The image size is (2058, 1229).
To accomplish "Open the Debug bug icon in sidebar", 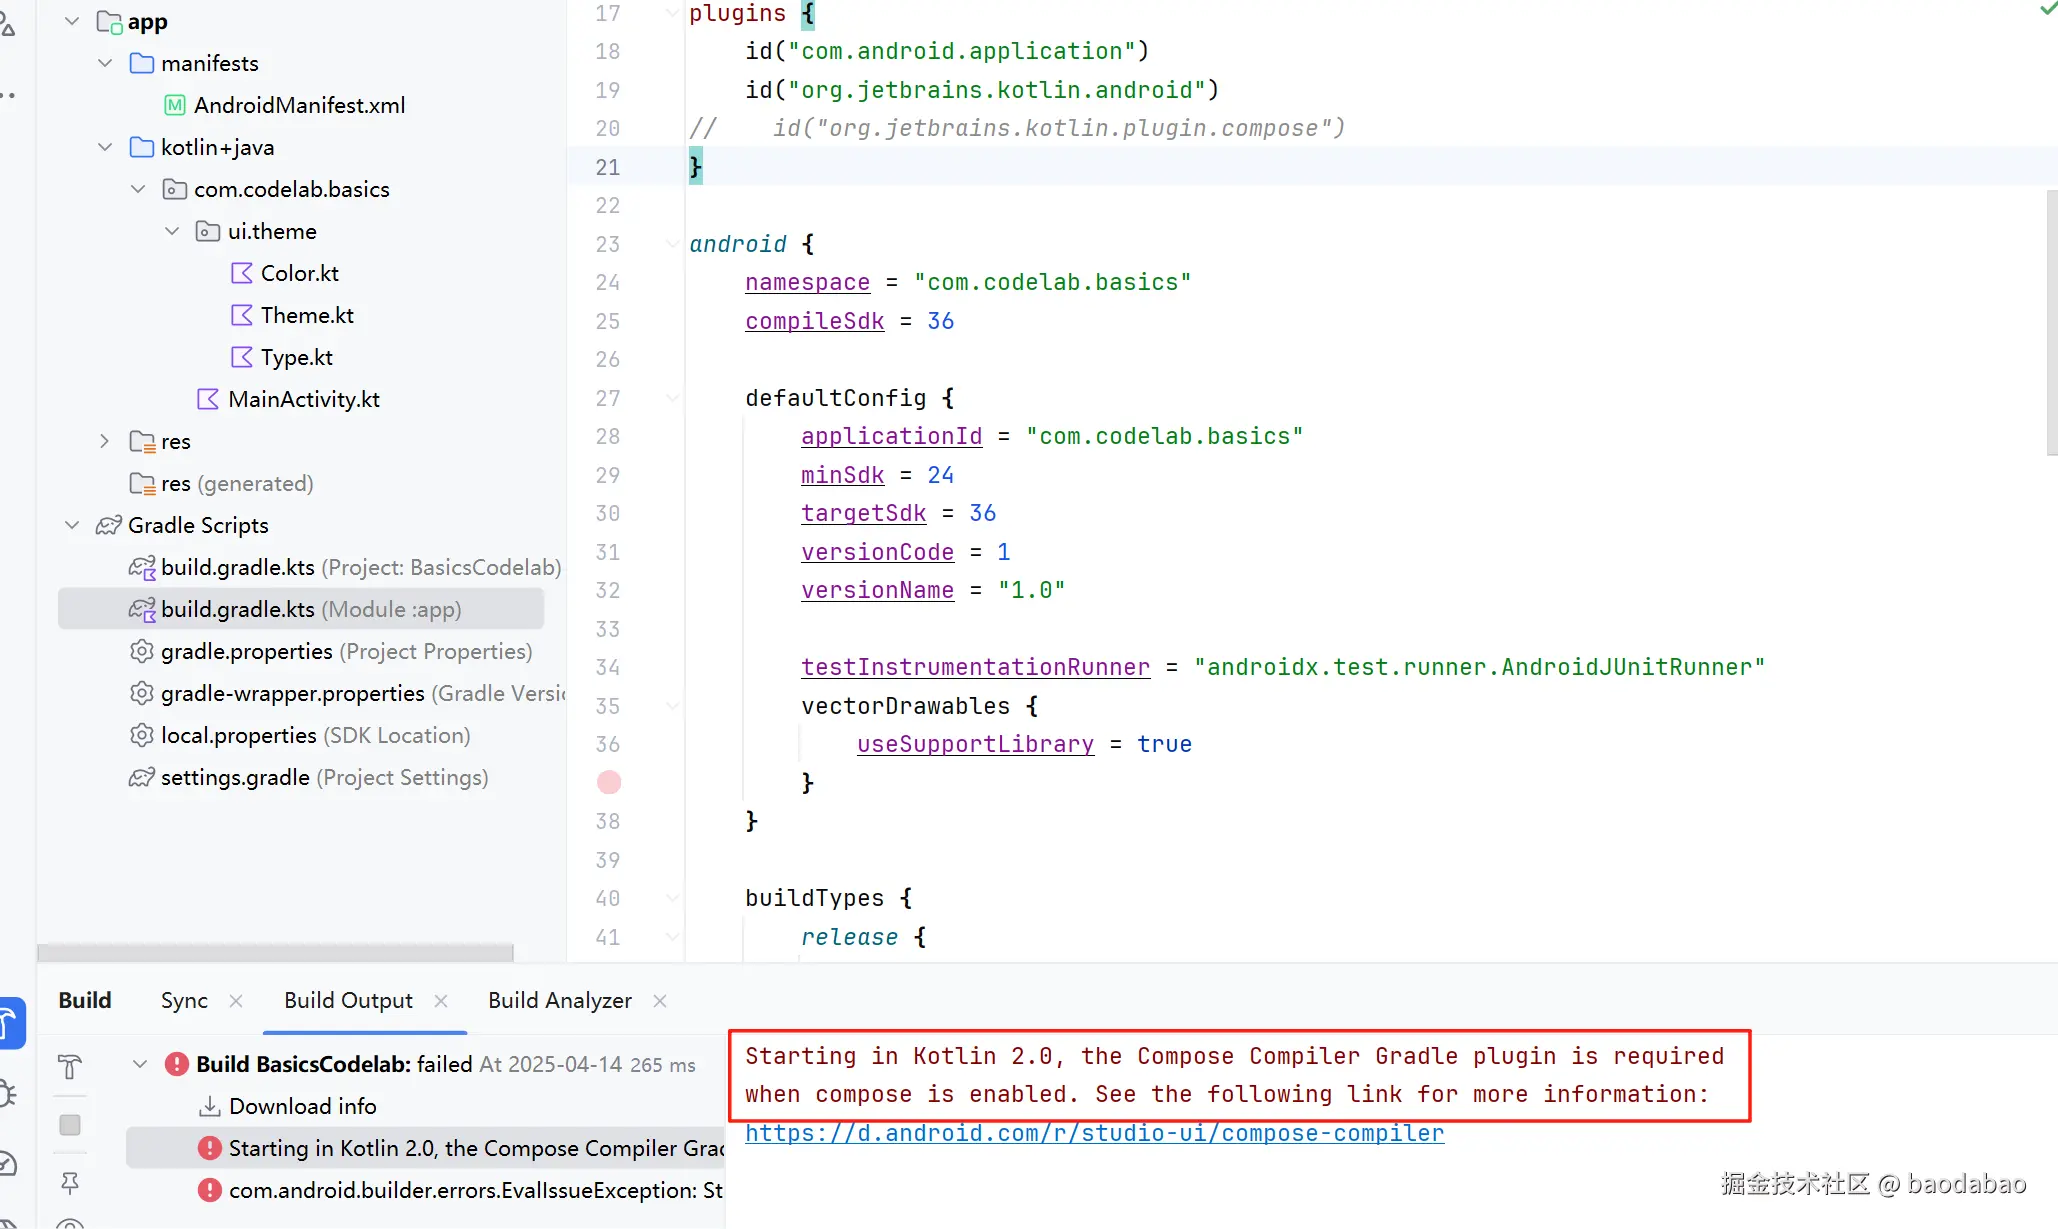I will (8, 1093).
